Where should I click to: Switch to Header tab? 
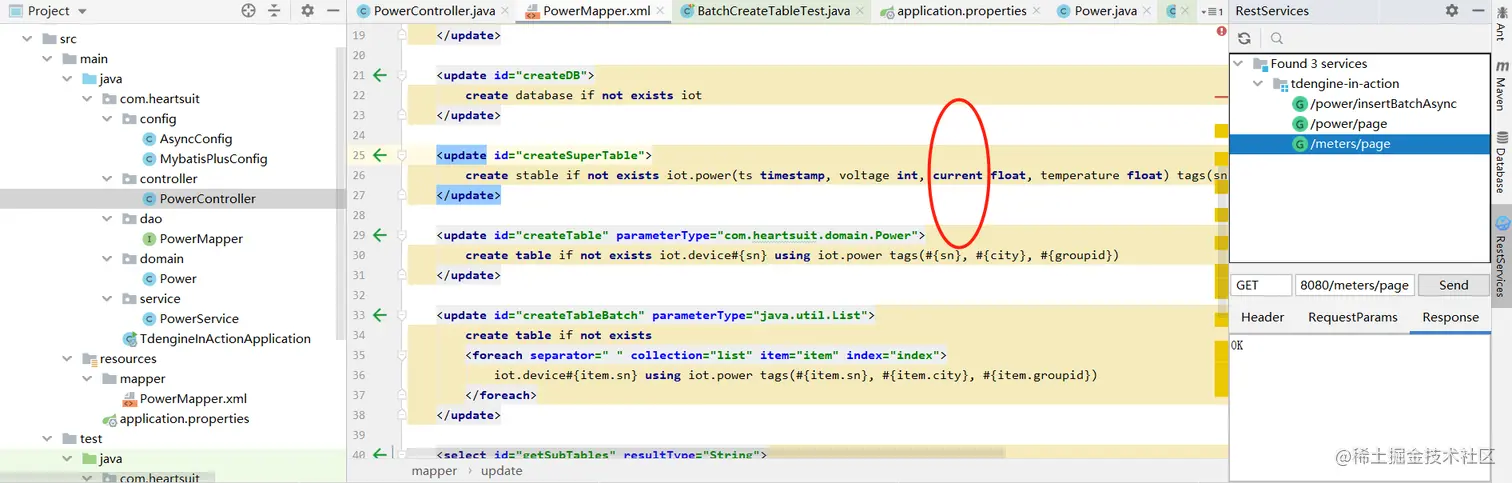pos(1262,317)
